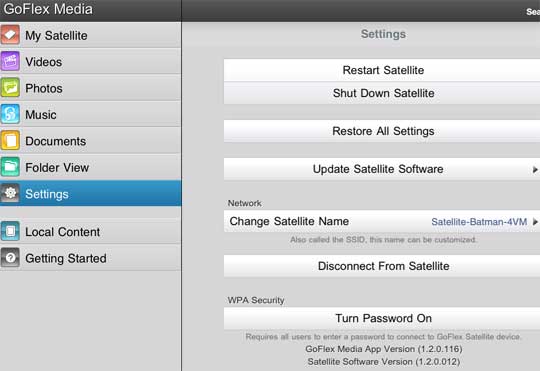Click the Local Content device icon
The width and height of the screenshot is (540, 371).
click(x=10, y=231)
